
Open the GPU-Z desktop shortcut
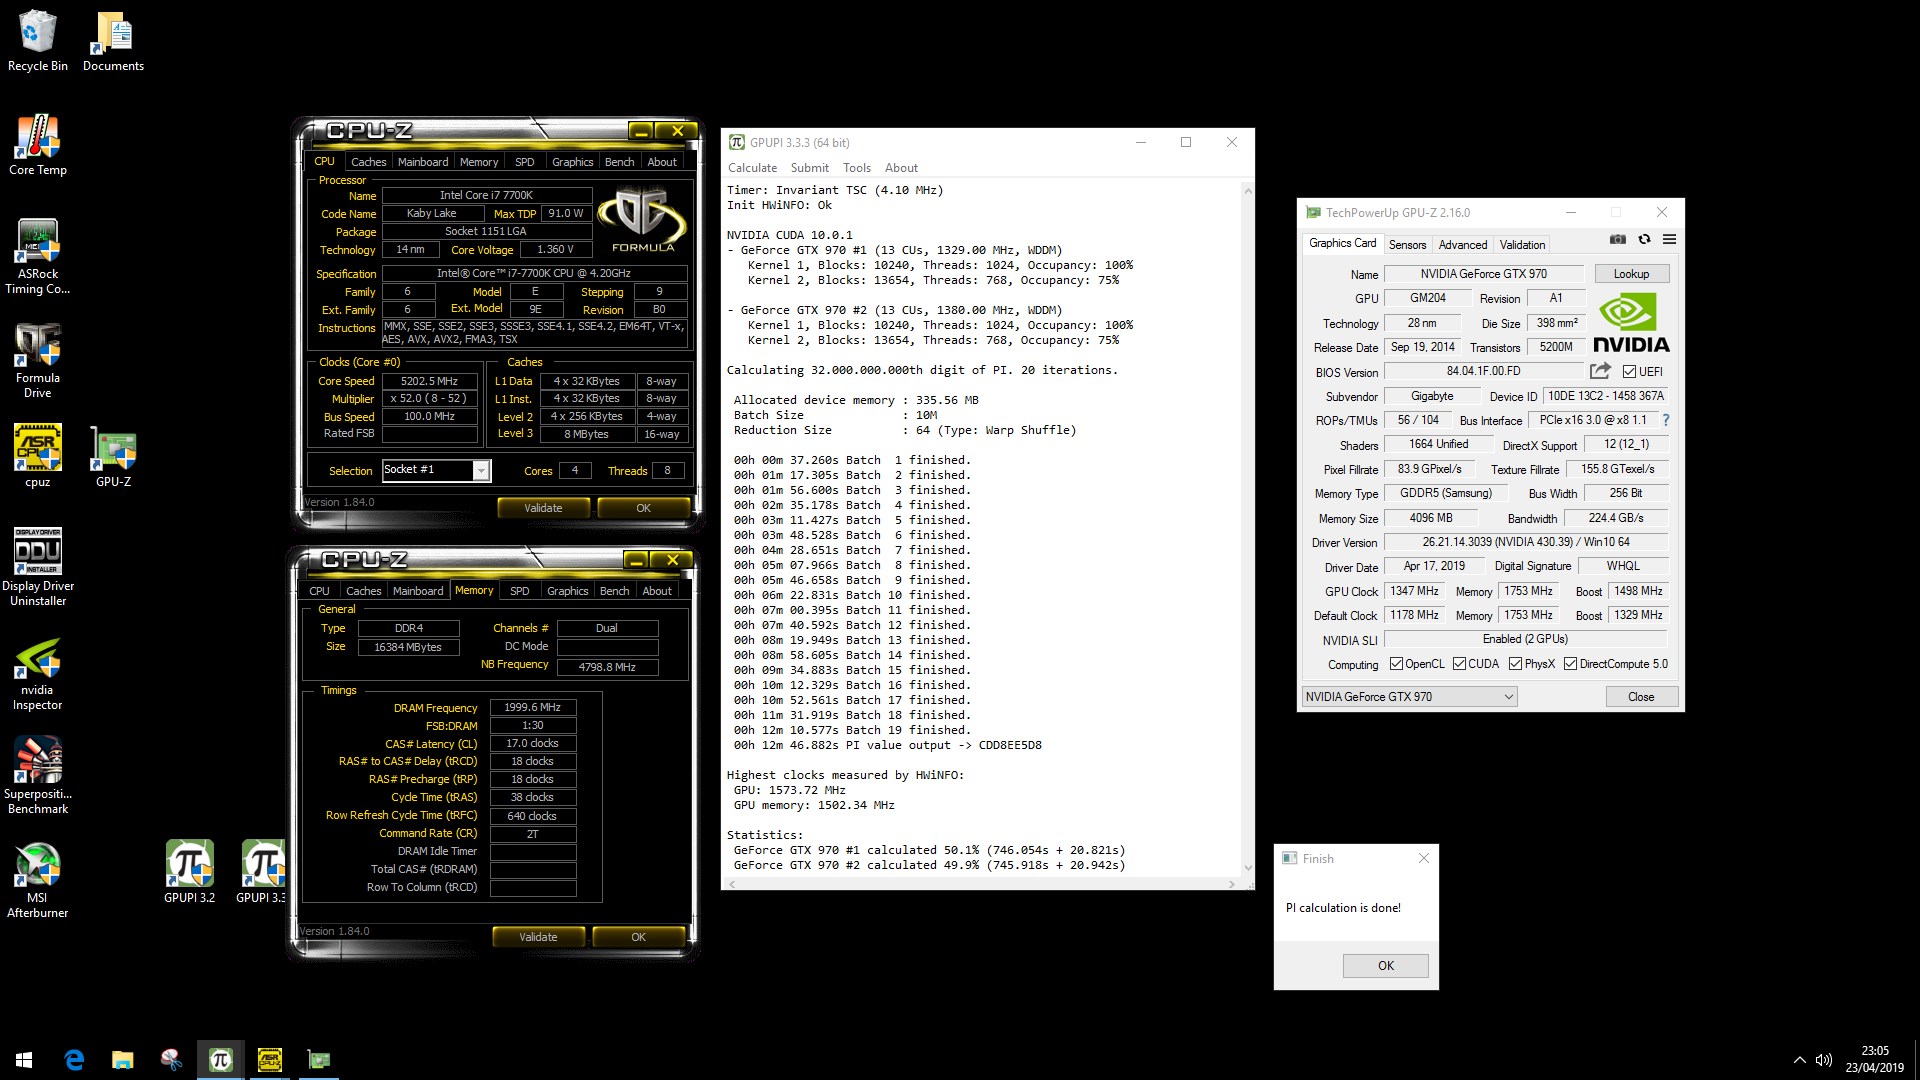click(113, 458)
